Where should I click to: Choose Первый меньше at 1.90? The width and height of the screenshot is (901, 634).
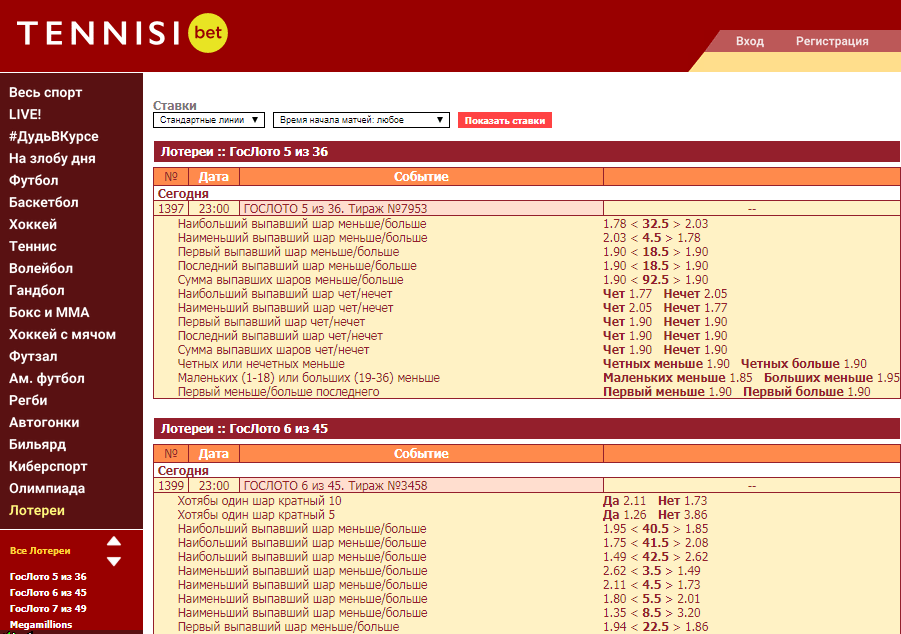(x=667, y=392)
